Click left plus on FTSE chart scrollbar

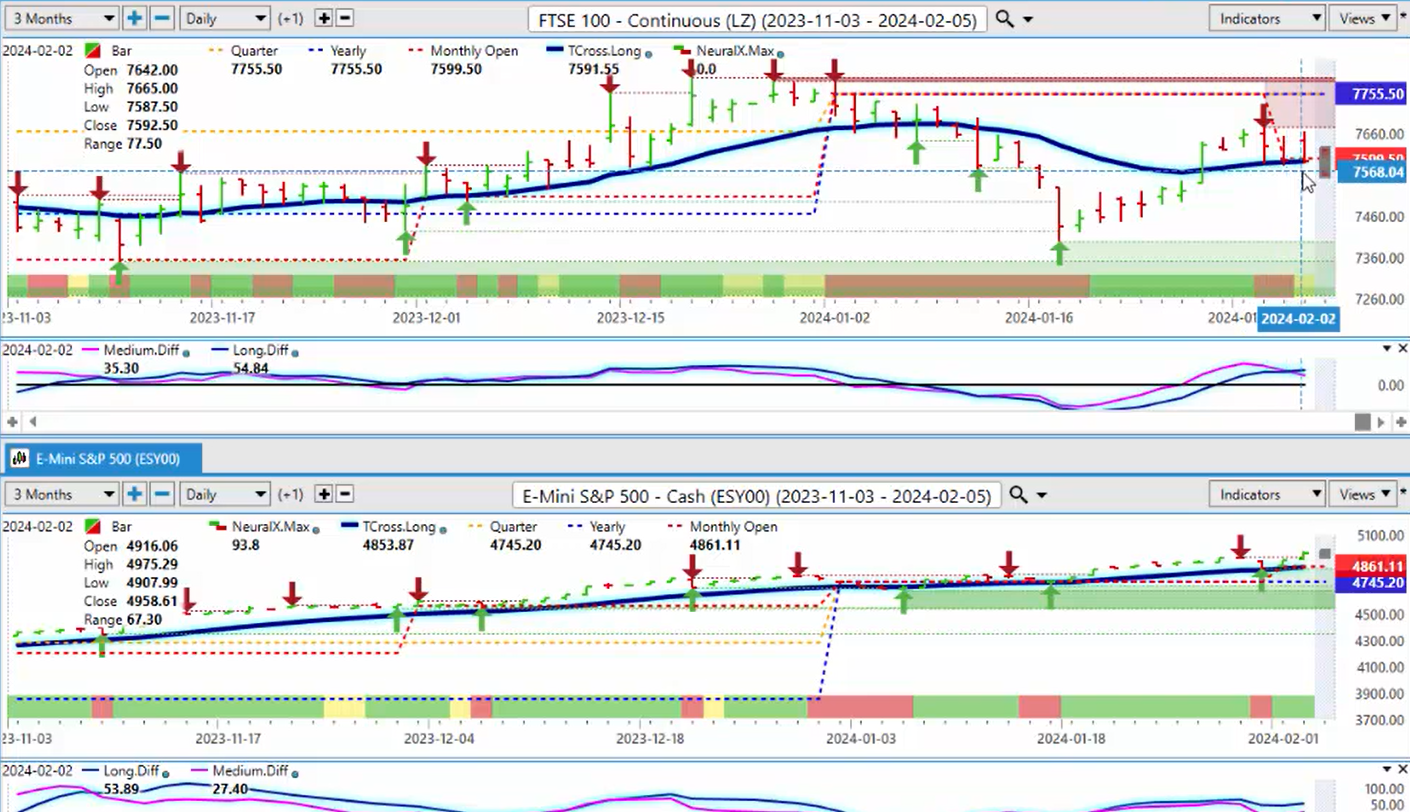(13, 422)
